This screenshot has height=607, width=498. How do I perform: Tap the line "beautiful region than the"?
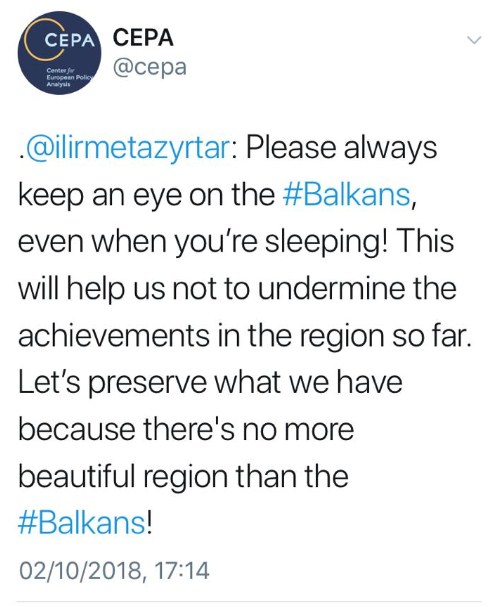[x=183, y=477]
